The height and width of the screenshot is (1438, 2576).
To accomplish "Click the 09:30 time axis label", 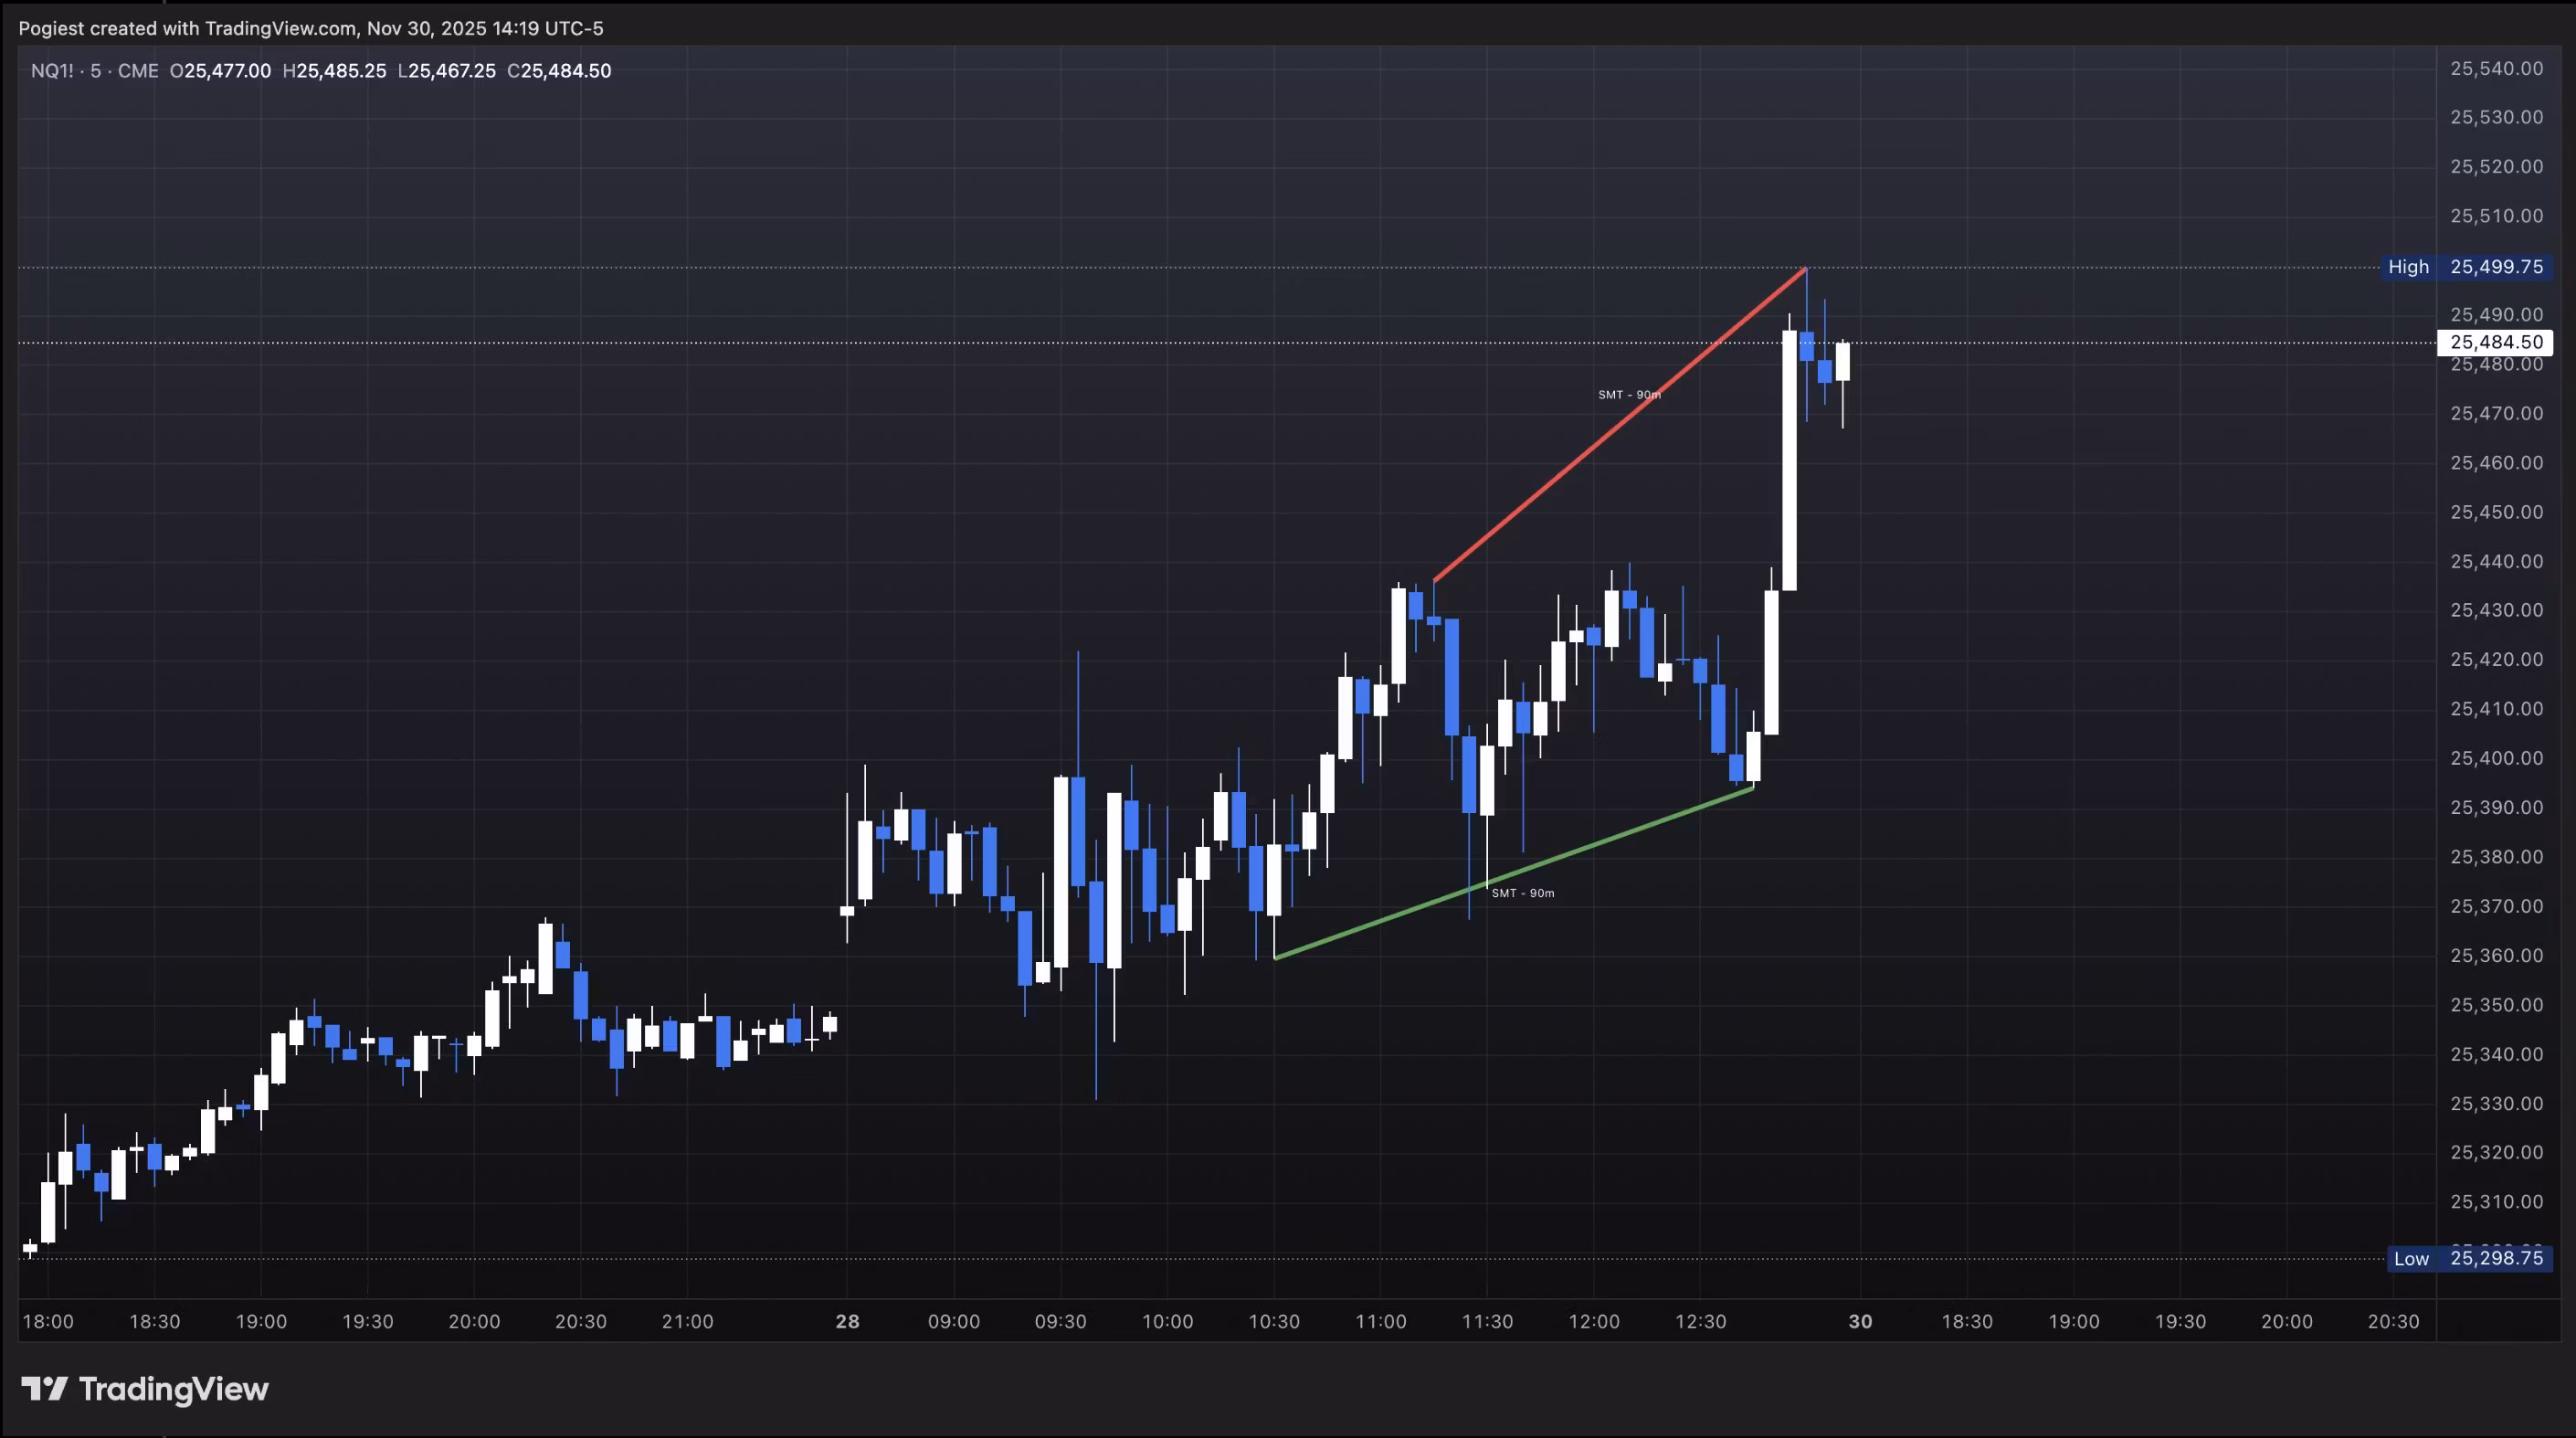I will coord(1060,1321).
